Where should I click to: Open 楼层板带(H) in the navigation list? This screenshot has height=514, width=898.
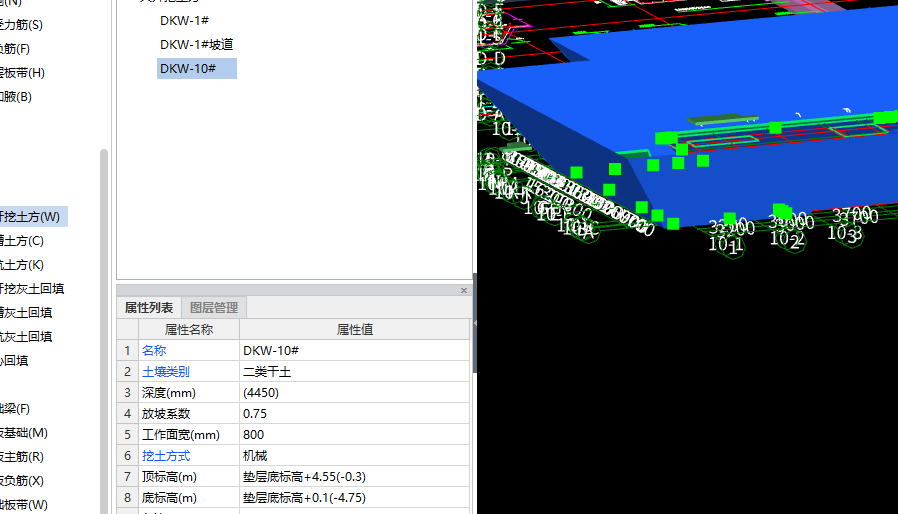coord(22,73)
